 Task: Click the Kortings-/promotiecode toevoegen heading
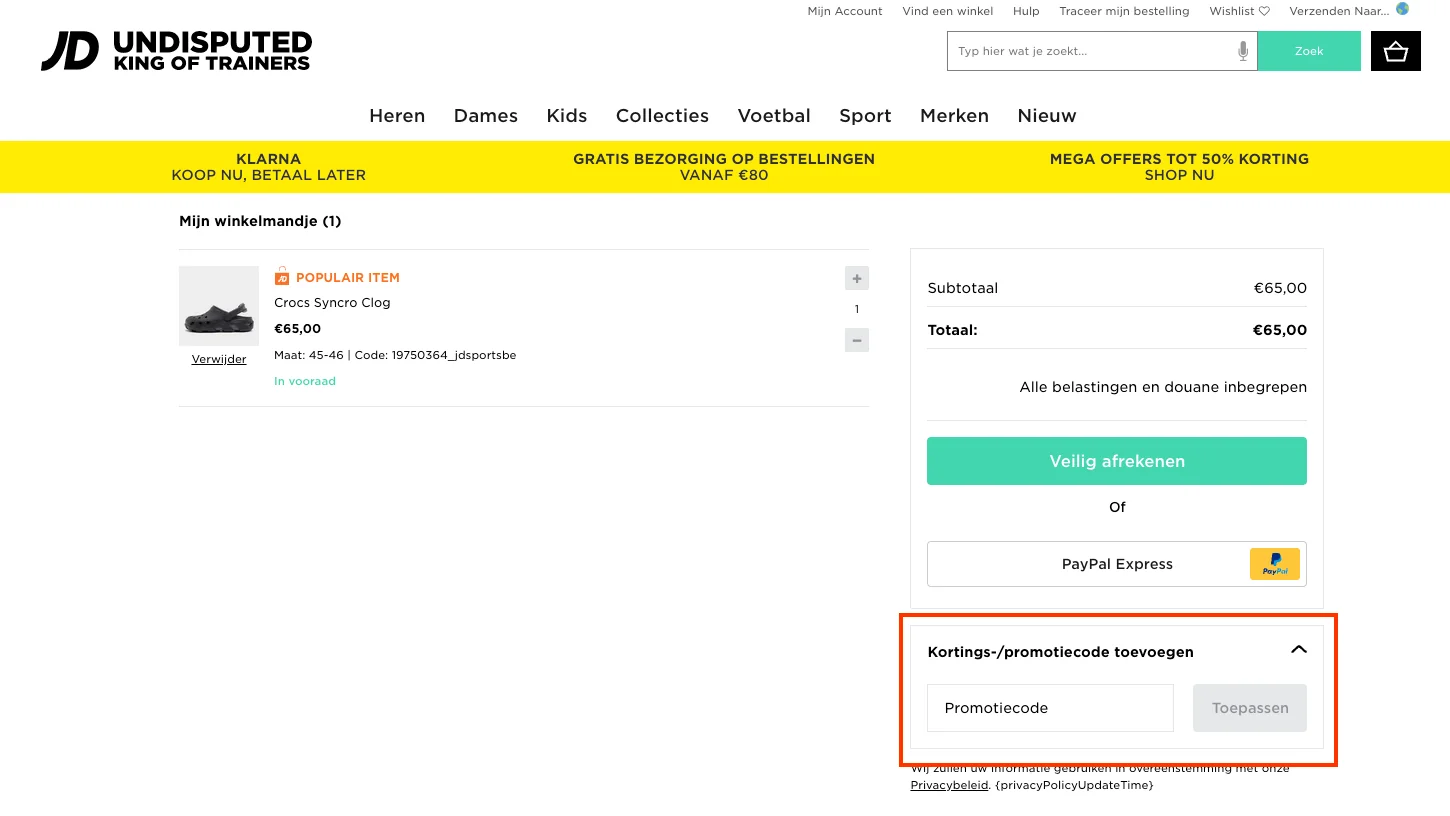(x=1061, y=652)
